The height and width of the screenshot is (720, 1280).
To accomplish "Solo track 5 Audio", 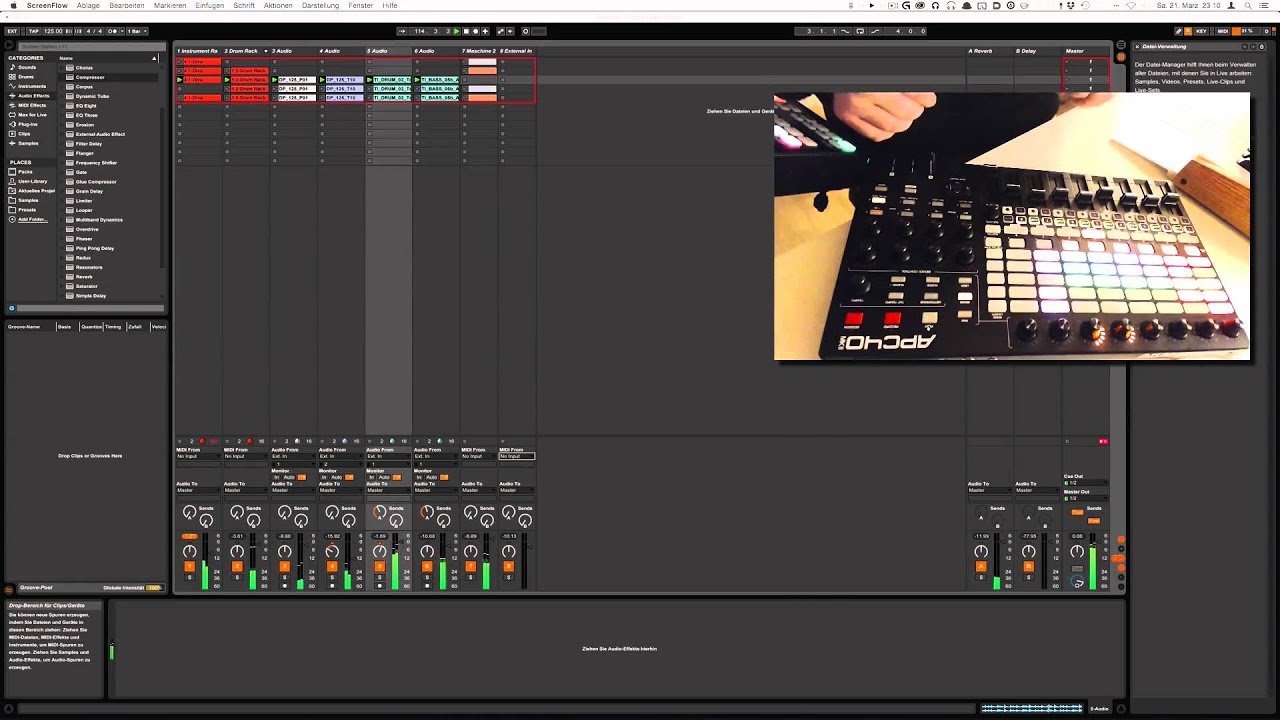I will [379, 578].
